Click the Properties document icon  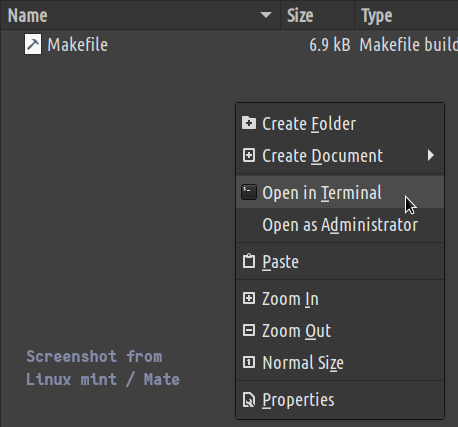pos(249,400)
